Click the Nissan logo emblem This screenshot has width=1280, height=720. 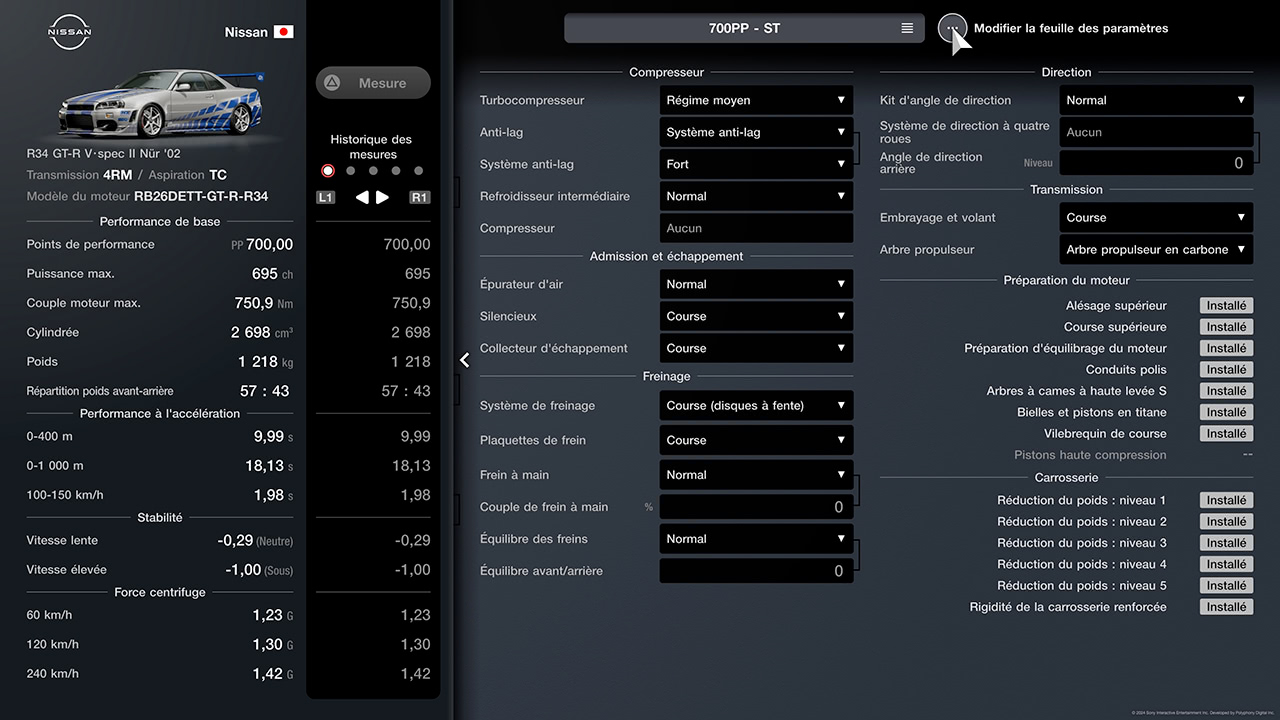point(69,31)
